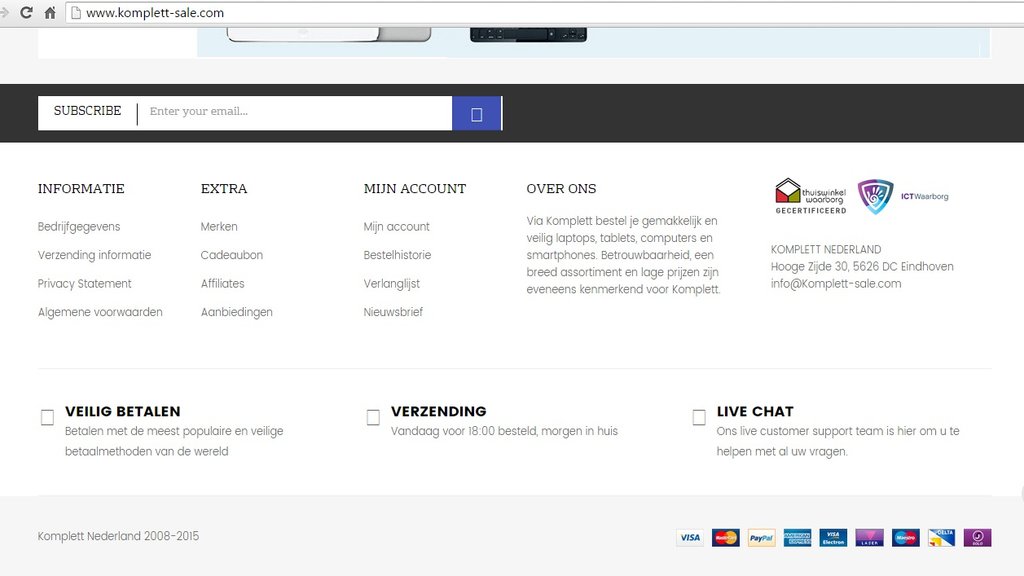
Task: Click the browser home icon
Action: point(49,13)
